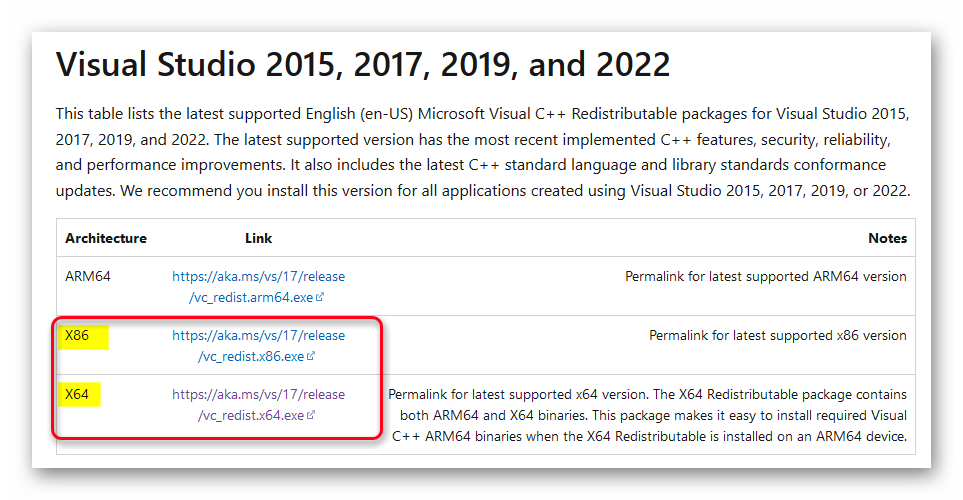Select the highlighted X86 architecture cell
The height and width of the screenshot is (500, 963).
(78, 336)
